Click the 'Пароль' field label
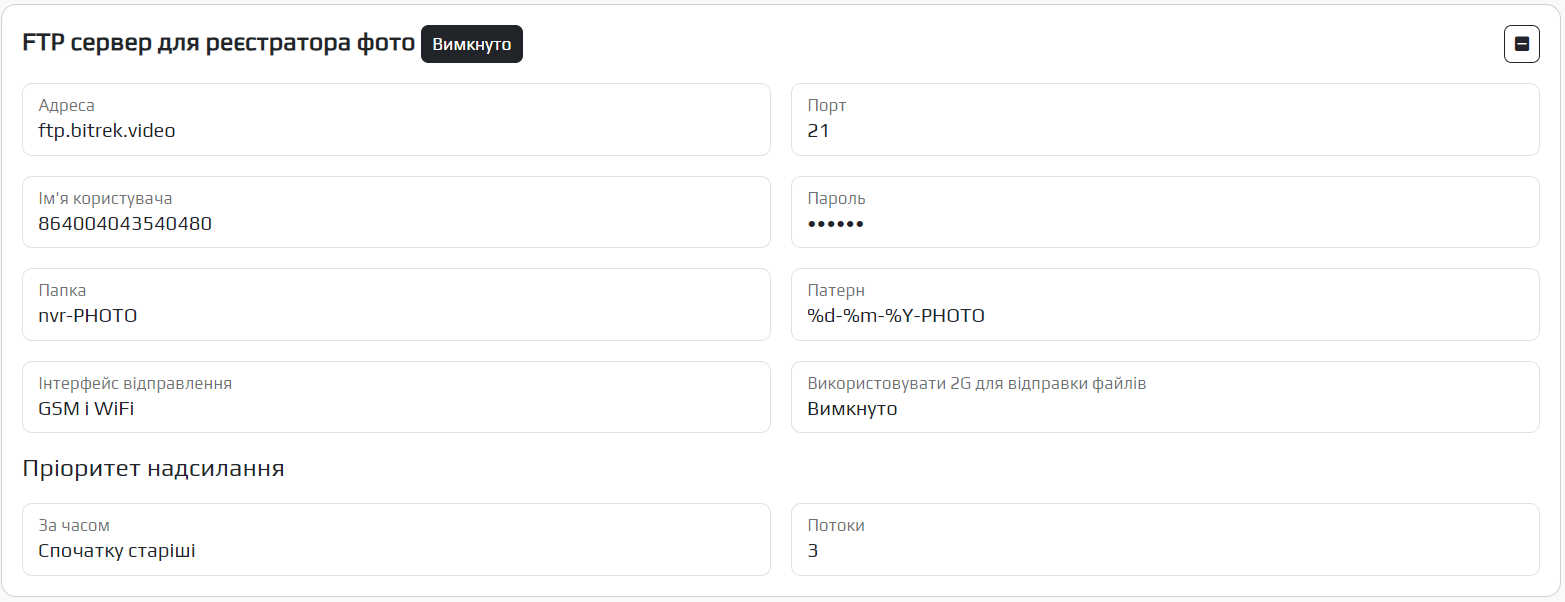 tap(836, 198)
